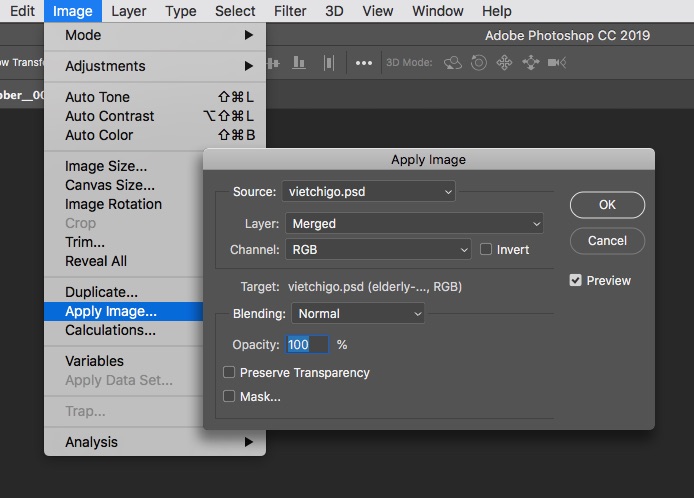Expand the Layer dropdown set to Merged

point(414,224)
